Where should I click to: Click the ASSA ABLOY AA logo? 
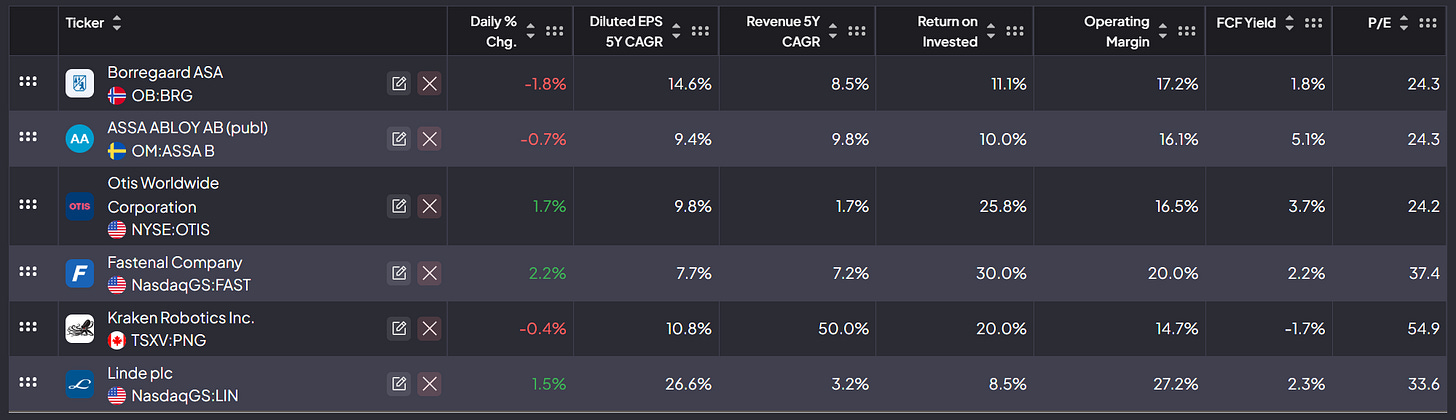80,140
